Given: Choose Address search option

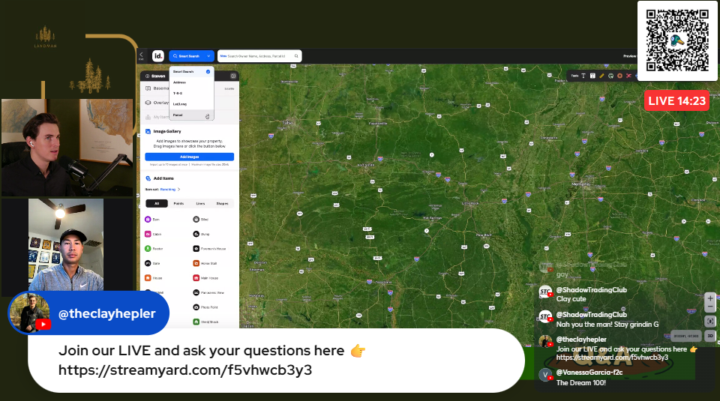Looking at the screenshot, I should pyautogui.click(x=191, y=82).
